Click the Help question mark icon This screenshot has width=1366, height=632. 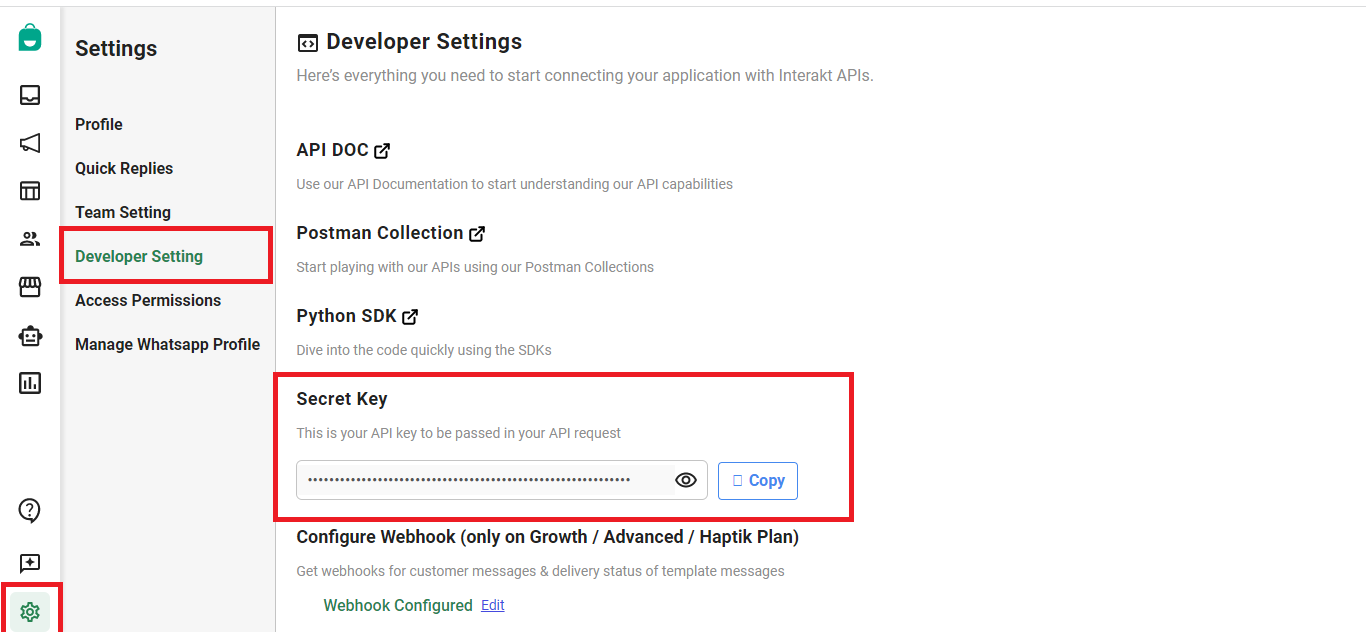pos(30,511)
